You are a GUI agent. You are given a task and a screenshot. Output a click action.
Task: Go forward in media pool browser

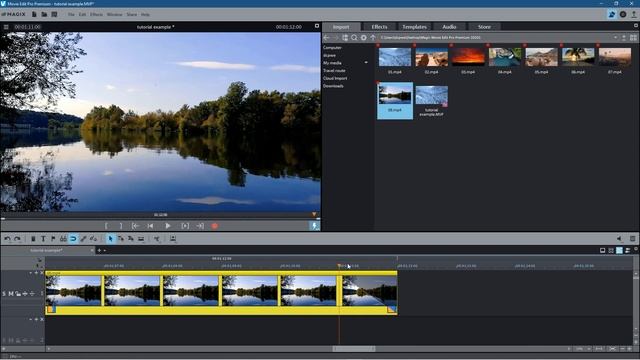(x=336, y=38)
